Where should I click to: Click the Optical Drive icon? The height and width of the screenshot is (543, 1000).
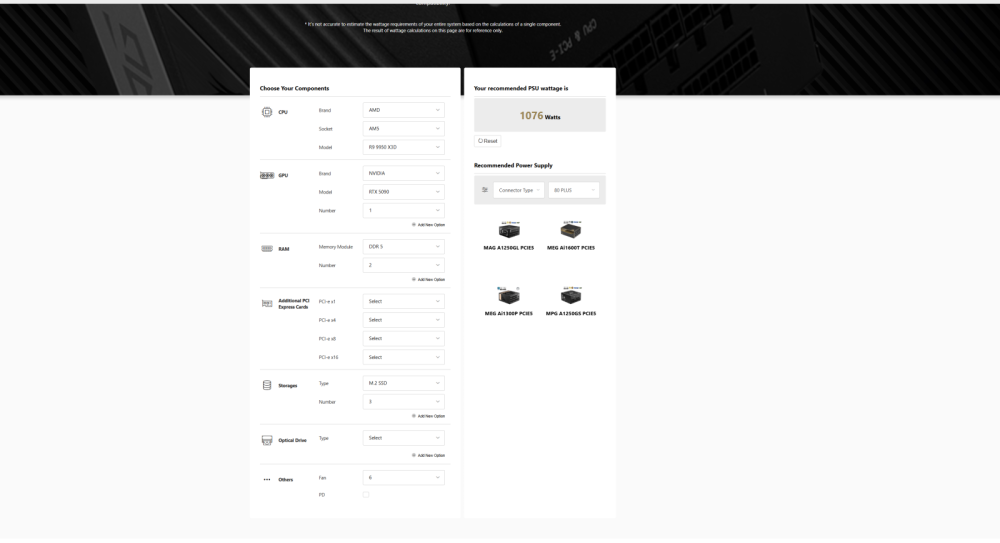(267, 440)
